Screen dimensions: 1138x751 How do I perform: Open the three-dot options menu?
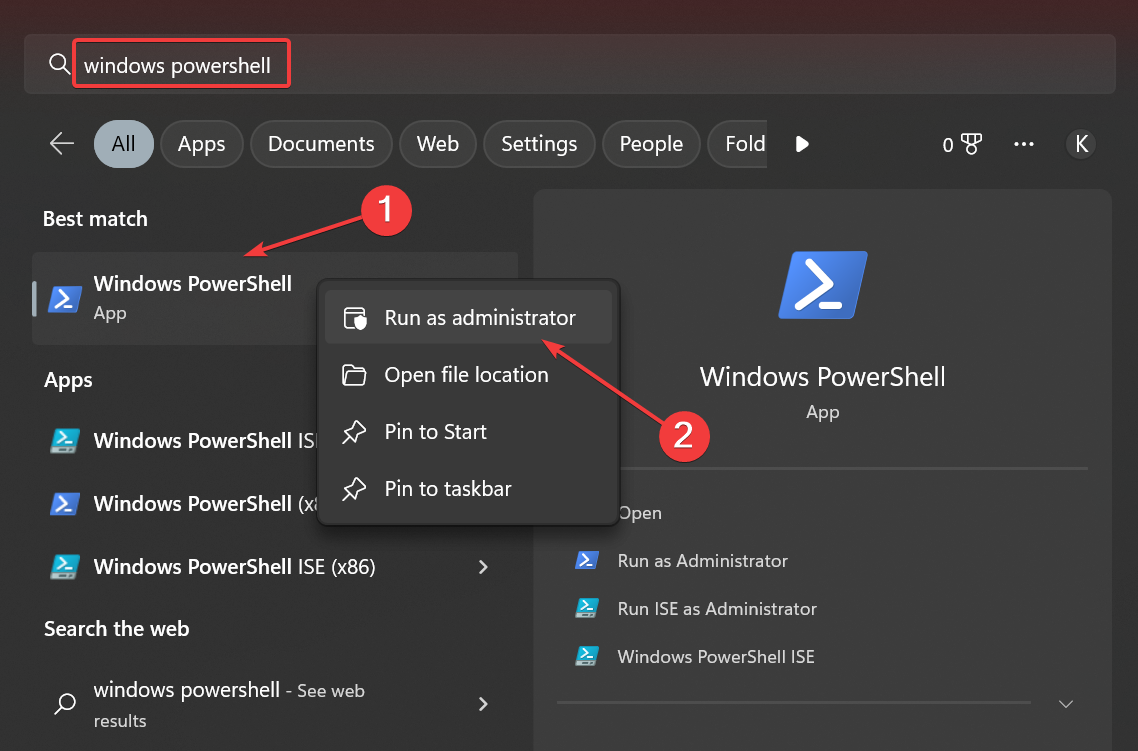click(x=1023, y=144)
